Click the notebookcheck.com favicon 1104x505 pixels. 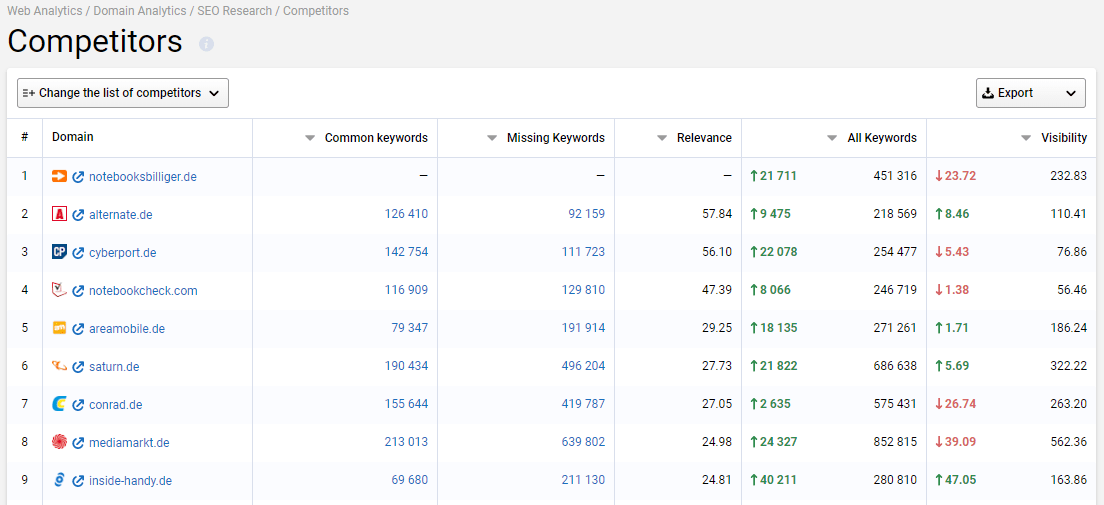point(60,289)
